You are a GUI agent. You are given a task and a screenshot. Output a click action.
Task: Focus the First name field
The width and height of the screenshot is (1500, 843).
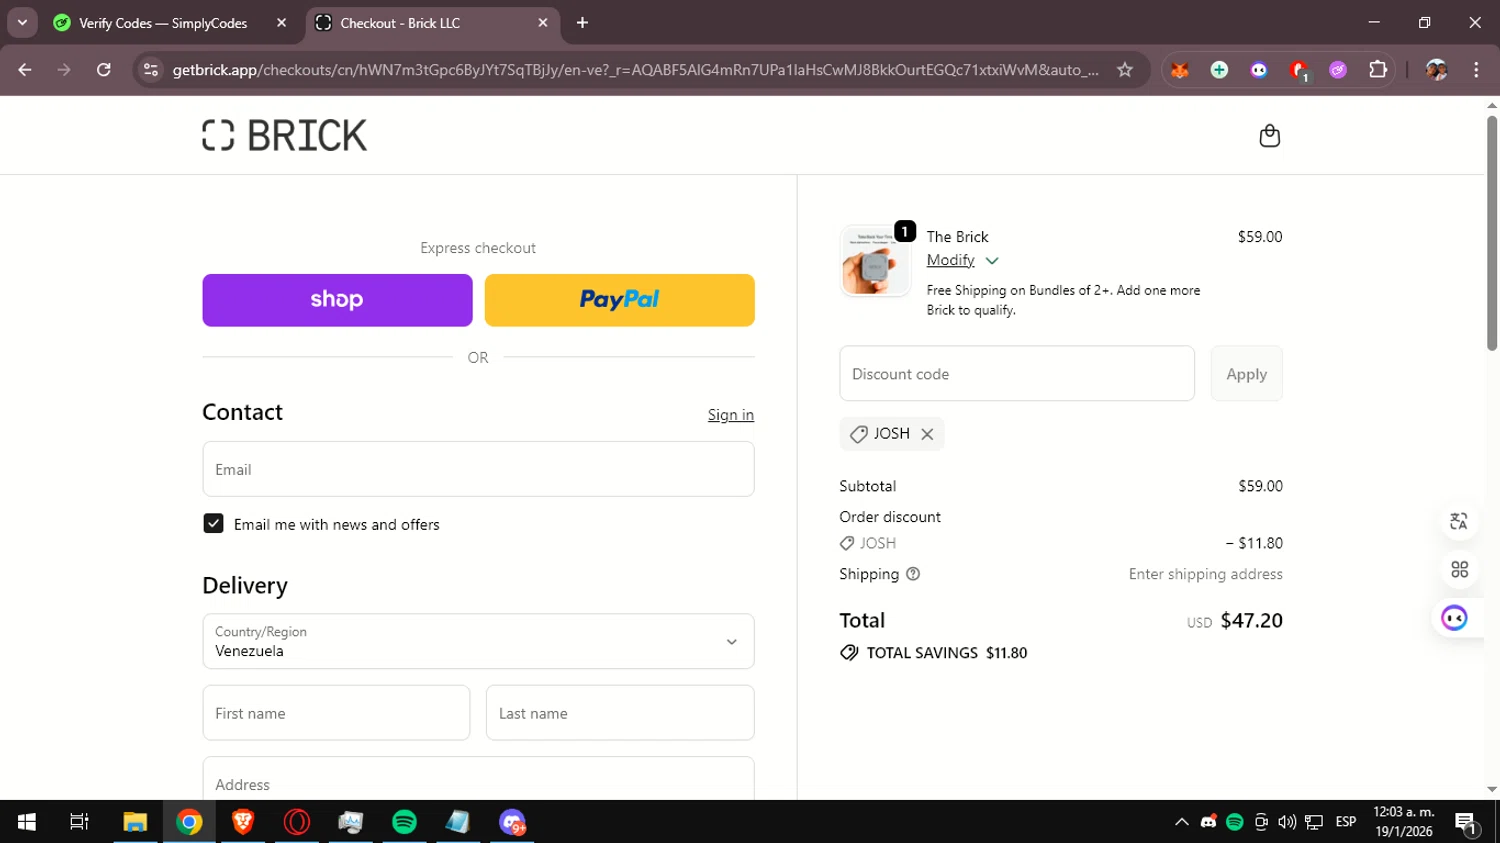pyautogui.click(x=336, y=713)
